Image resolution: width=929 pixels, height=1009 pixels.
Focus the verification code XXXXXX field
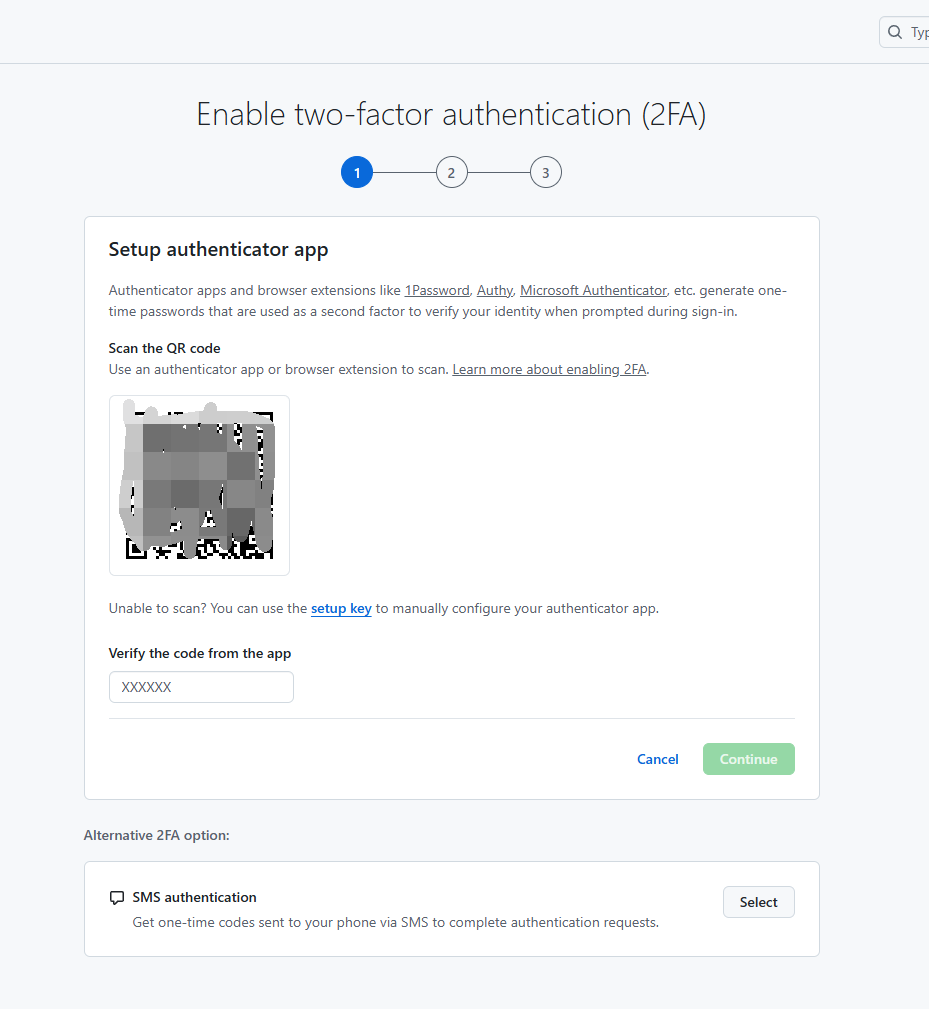[x=201, y=687]
